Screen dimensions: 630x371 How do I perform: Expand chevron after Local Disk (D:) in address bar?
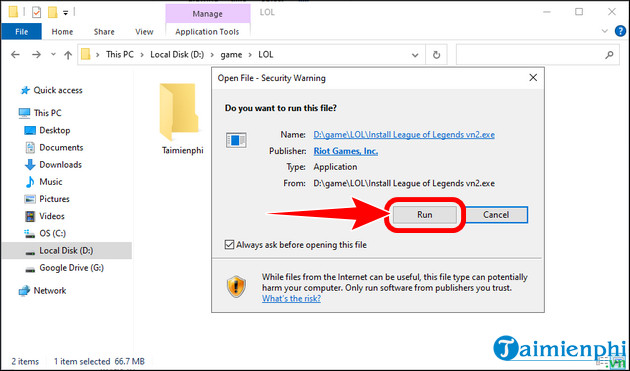pyautogui.click(x=212, y=55)
